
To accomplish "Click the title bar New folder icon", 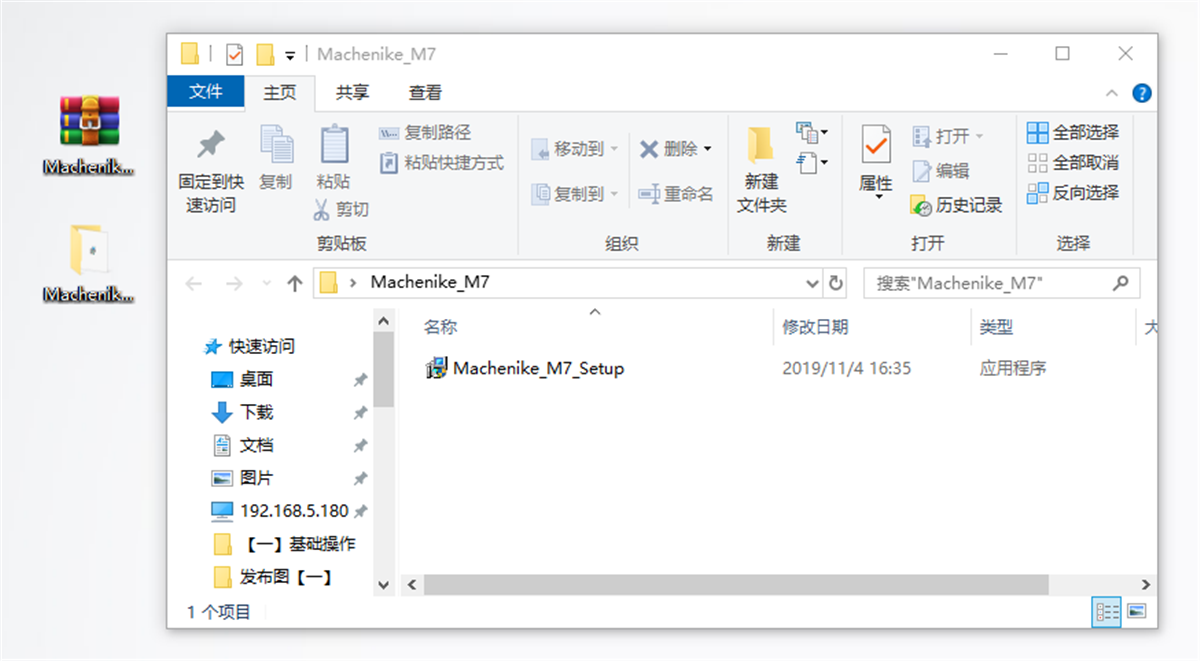I will point(265,54).
